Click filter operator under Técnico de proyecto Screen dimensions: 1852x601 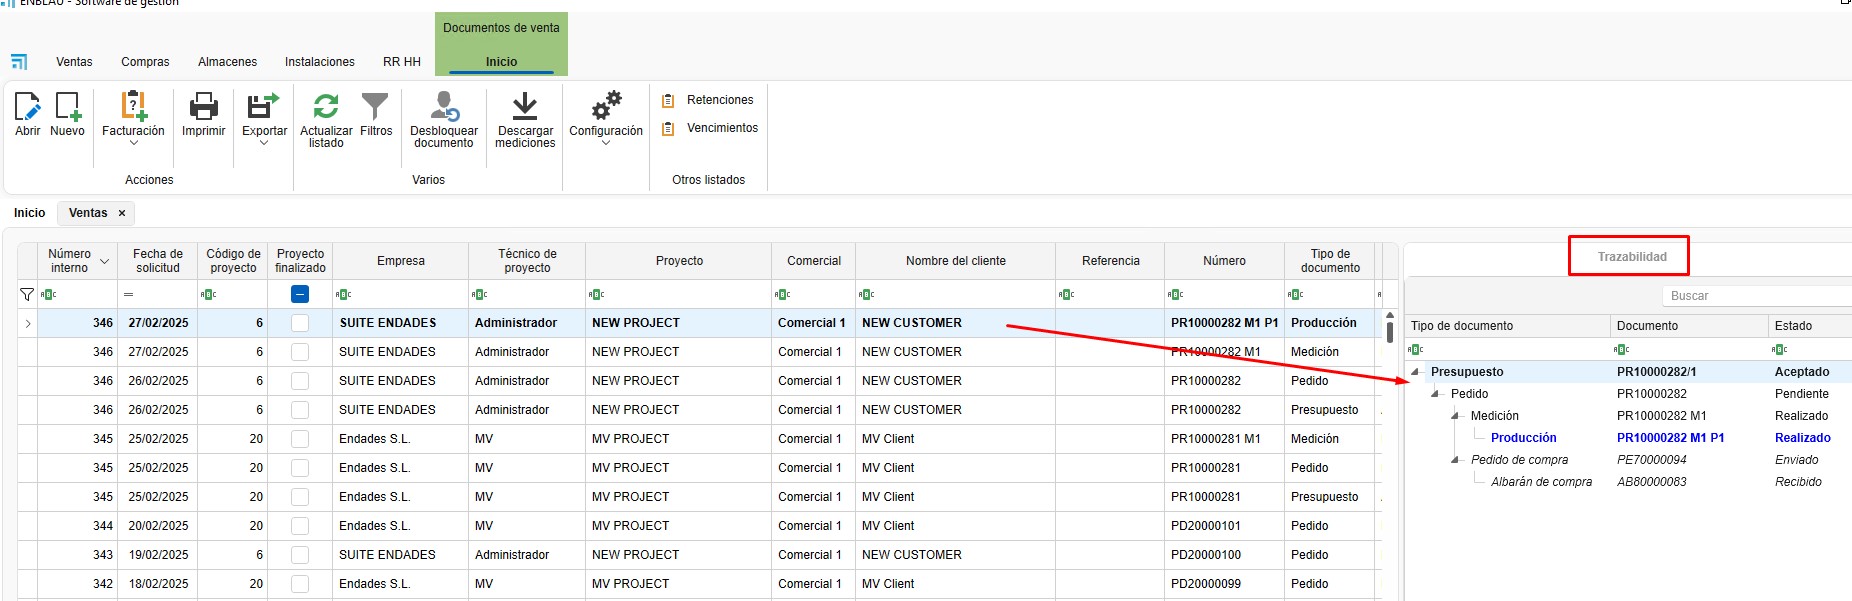click(x=479, y=294)
